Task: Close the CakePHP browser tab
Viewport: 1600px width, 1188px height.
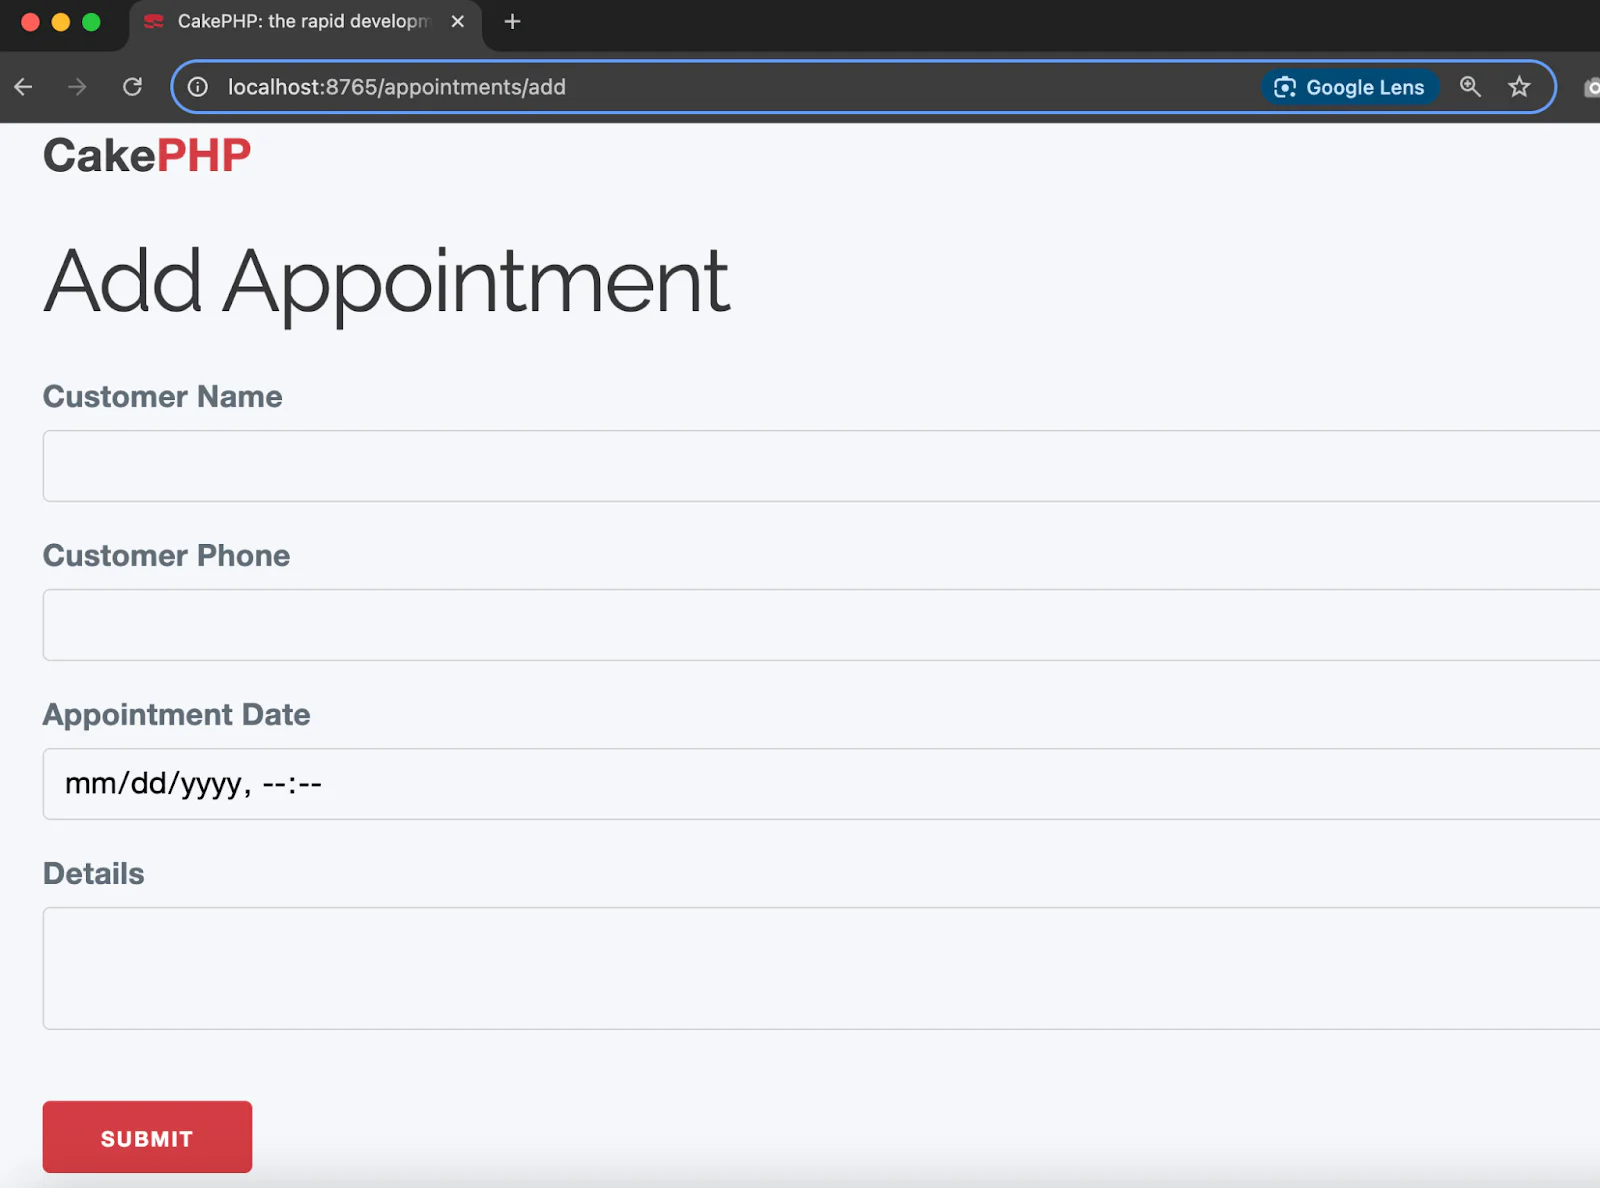Action: [x=458, y=21]
